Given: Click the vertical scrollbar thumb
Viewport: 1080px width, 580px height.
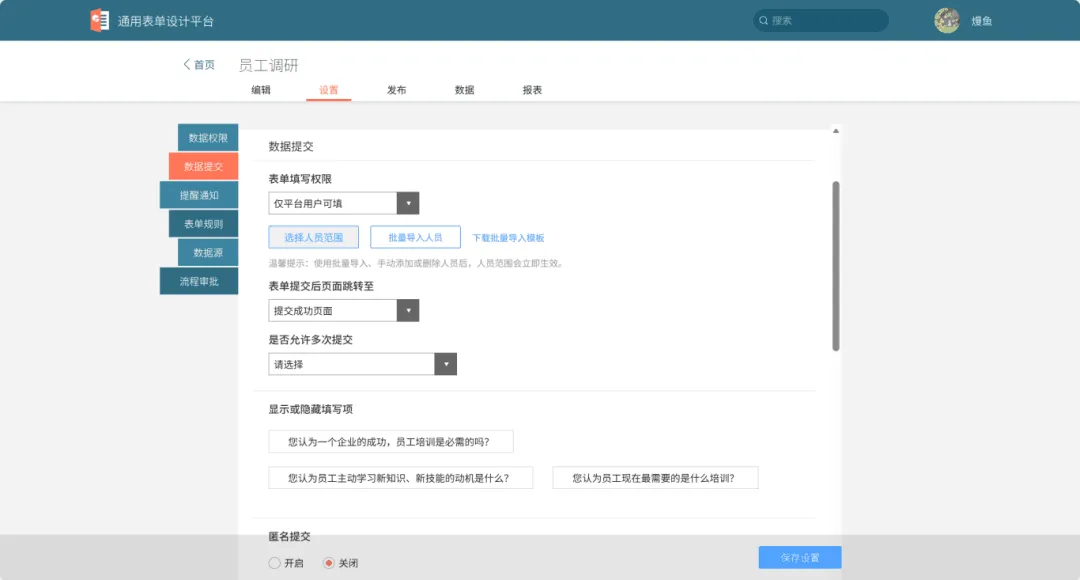Looking at the screenshot, I should (x=835, y=266).
